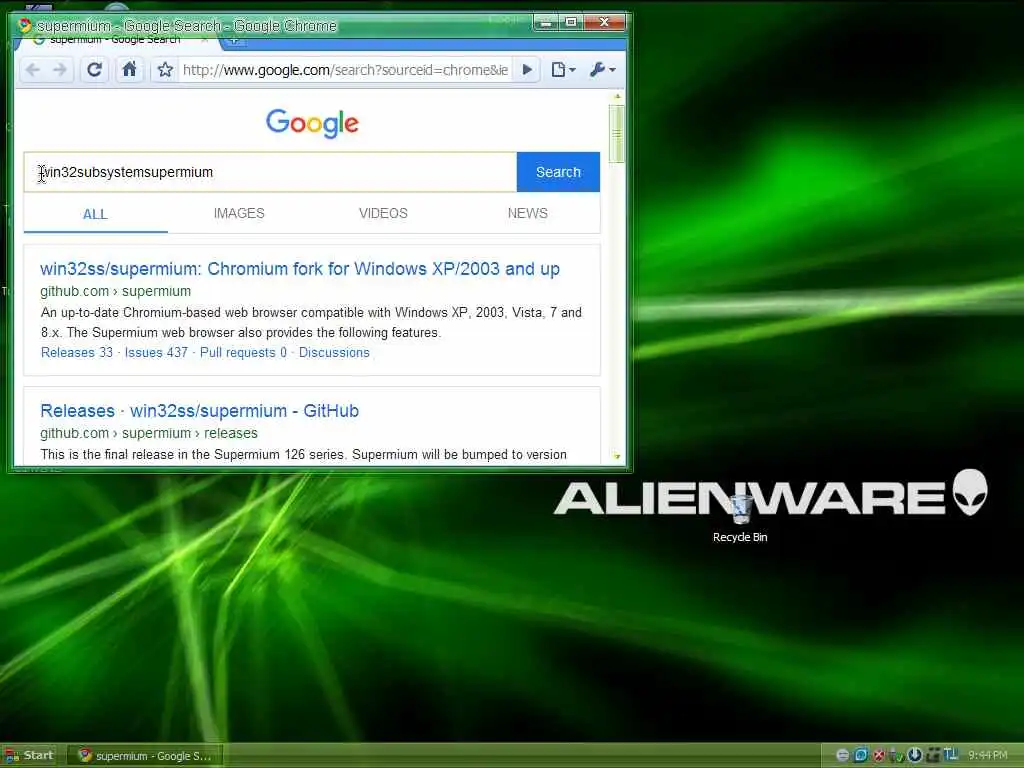The width and height of the screenshot is (1024, 768).
Task: Switch to the ALL results tab
Action: point(95,214)
